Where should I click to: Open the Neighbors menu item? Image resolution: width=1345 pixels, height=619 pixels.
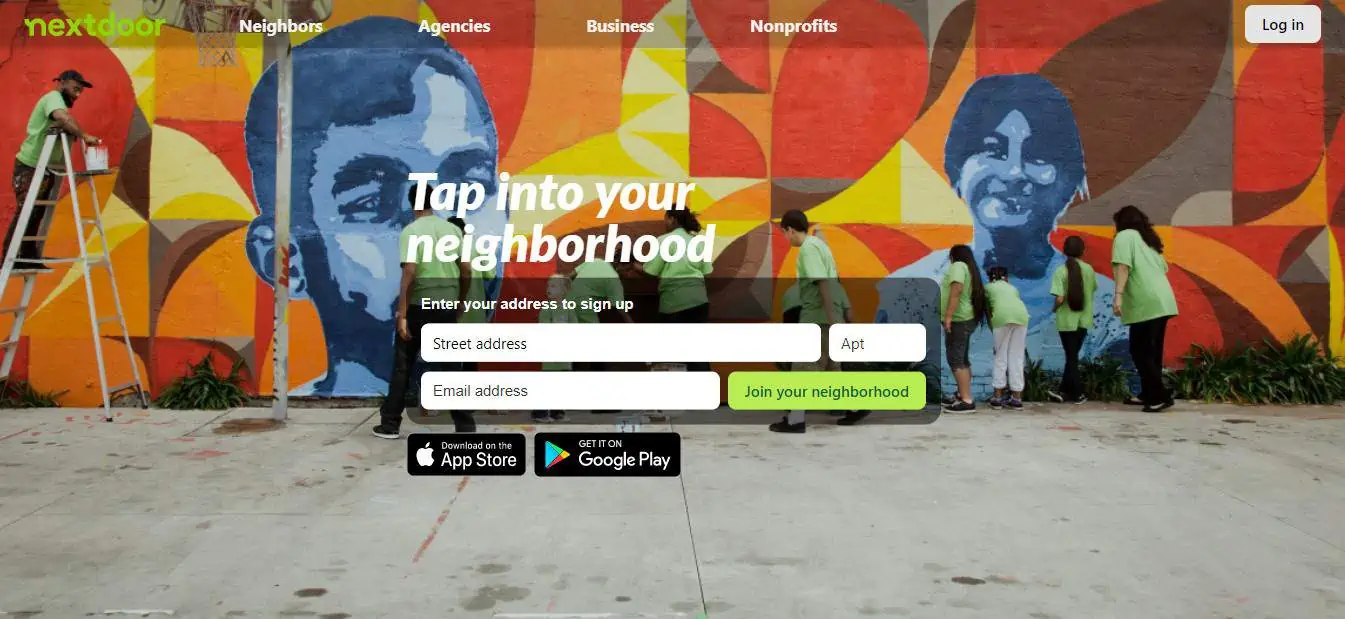pyautogui.click(x=281, y=26)
